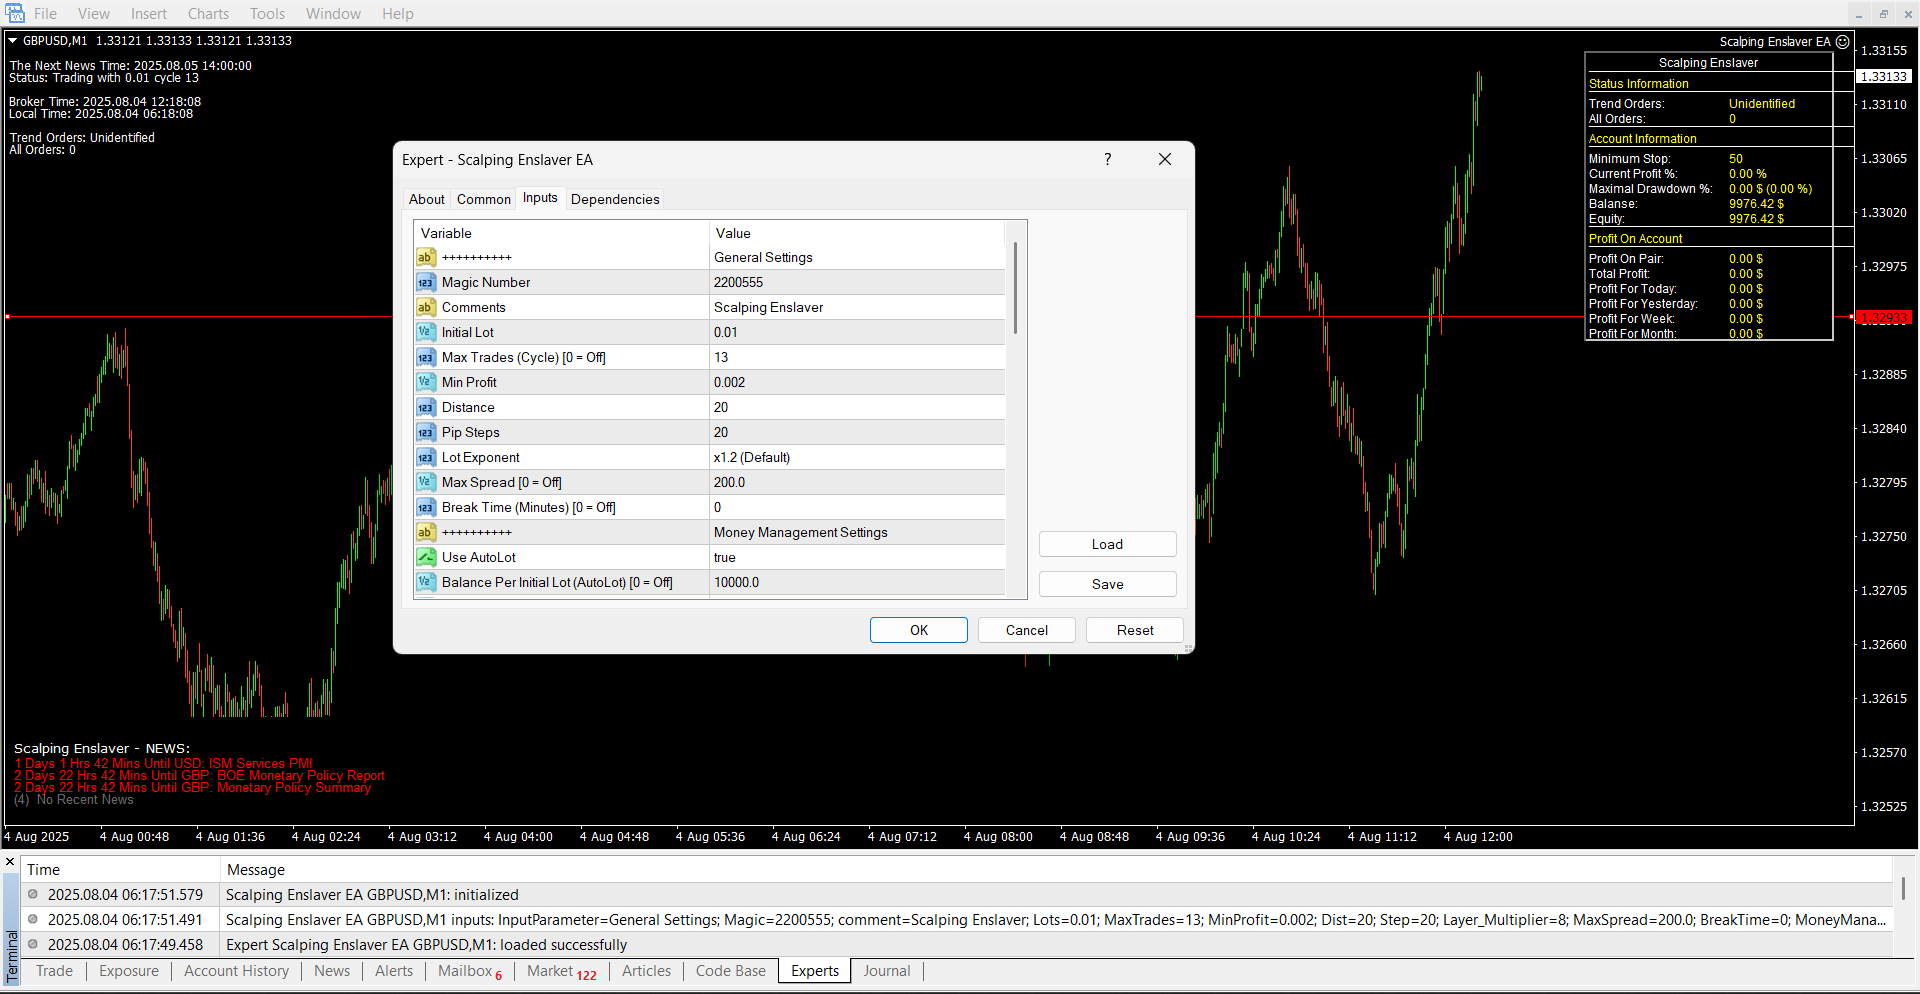Image resolution: width=1920 pixels, height=994 pixels.
Task: Click the Use AutoLot boolean type icon
Action: pyautogui.click(x=426, y=558)
